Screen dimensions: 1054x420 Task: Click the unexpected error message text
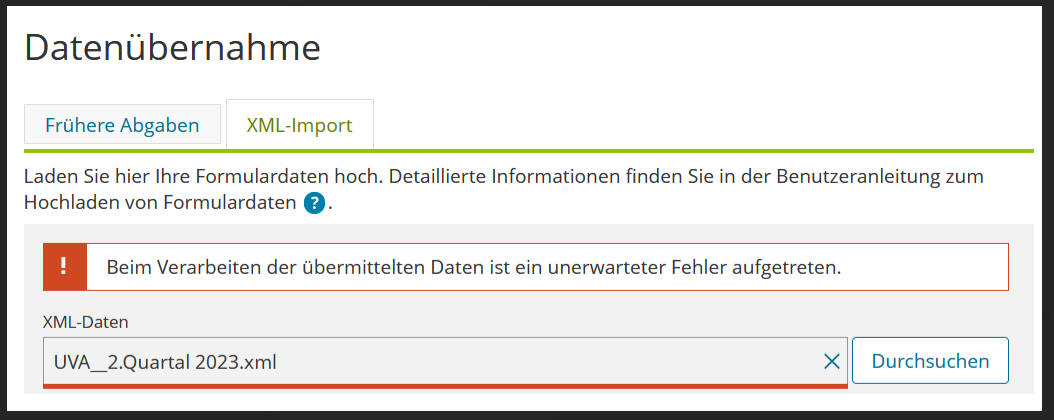tap(474, 267)
